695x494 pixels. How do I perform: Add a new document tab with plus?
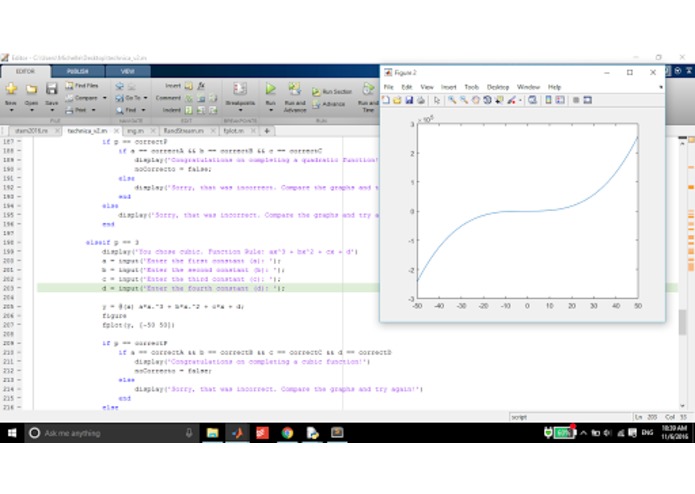[x=267, y=131]
